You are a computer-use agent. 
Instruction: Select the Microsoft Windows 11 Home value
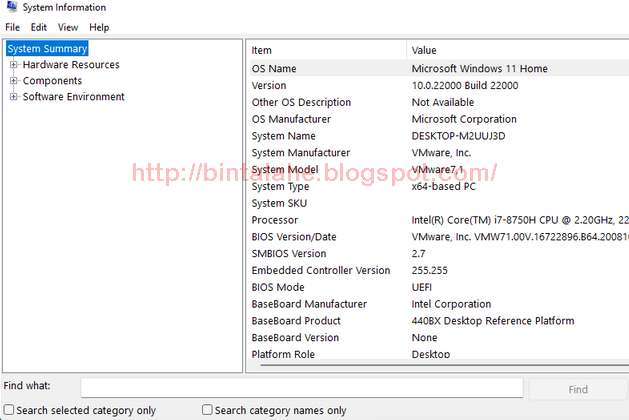coord(479,69)
